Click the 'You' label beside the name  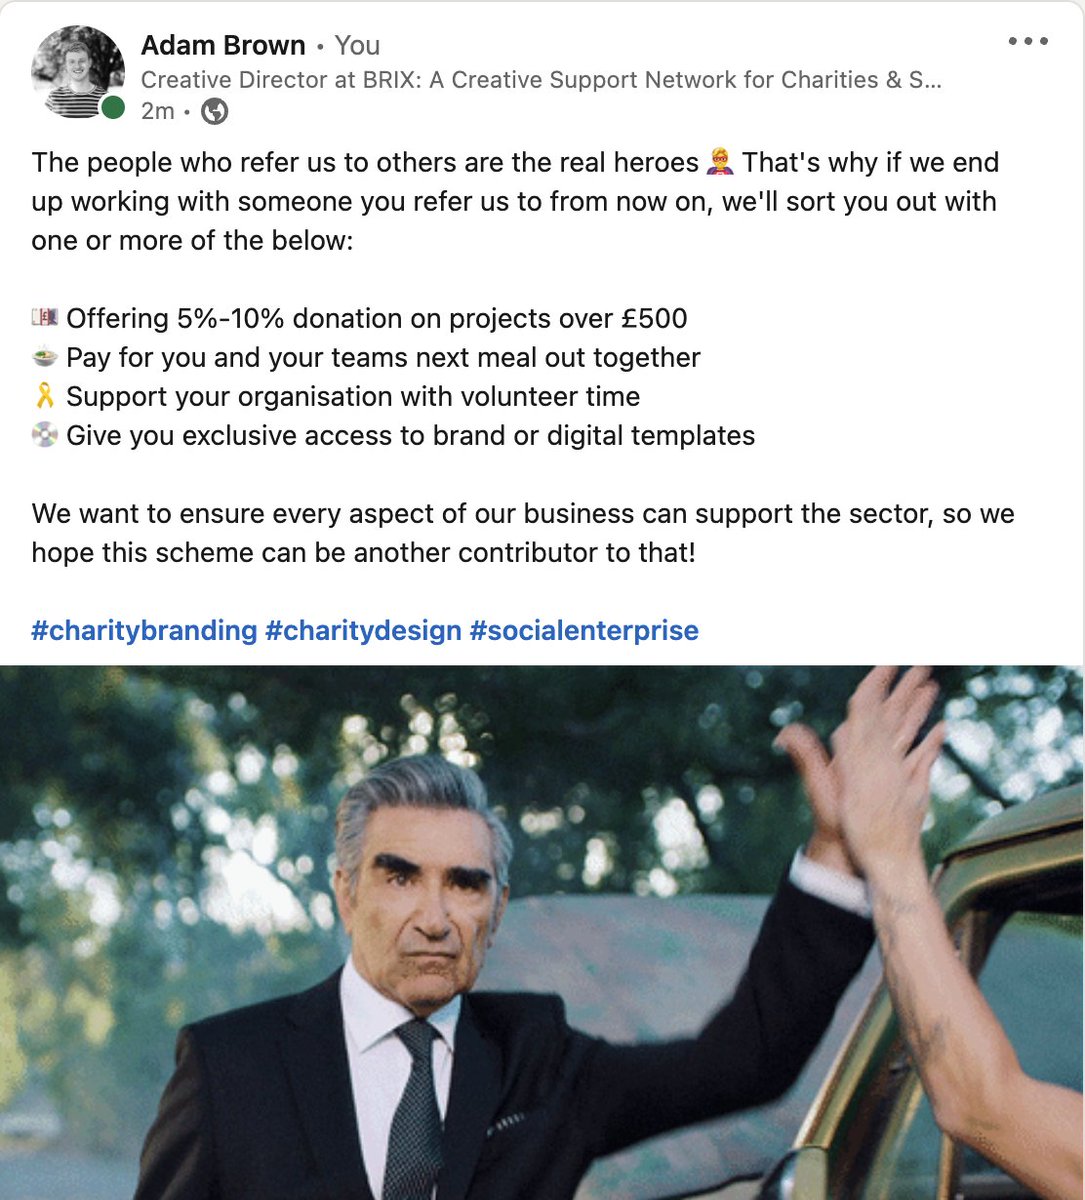pos(357,45)
